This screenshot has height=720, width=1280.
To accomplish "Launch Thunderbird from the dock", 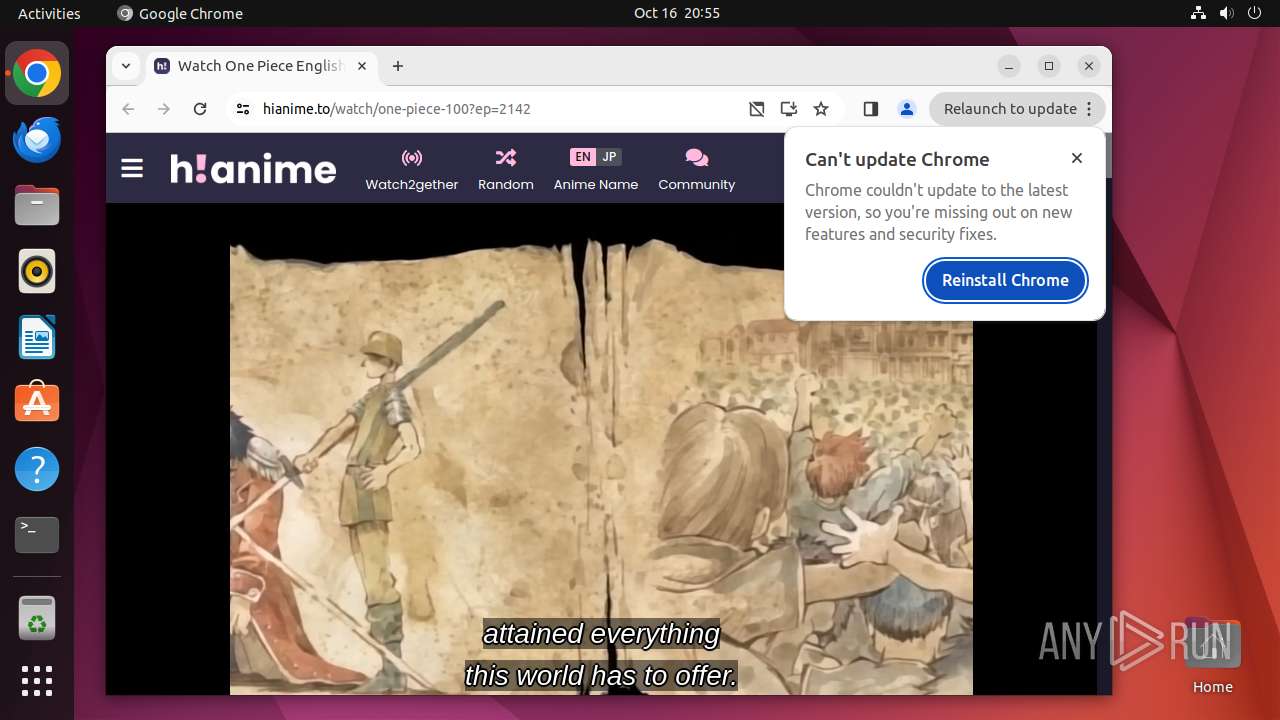I will [x=37, y=139].
